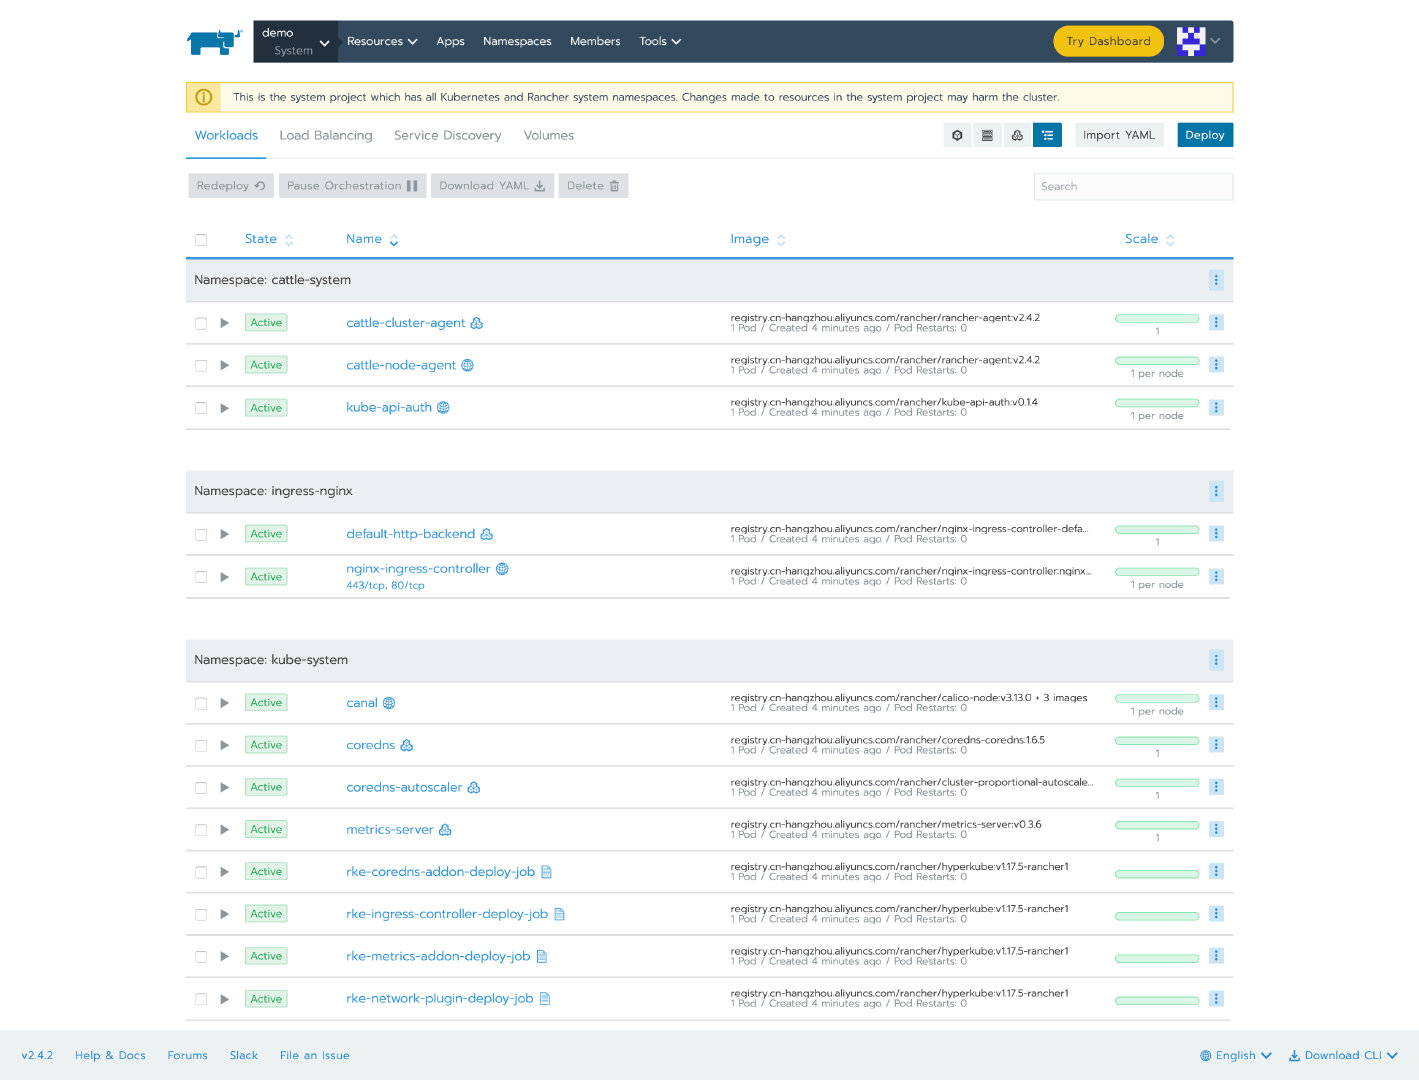This screenshot has width=1419, height=1080.
Task: Click the workload options icon beside cattle-cluster-agent
Action: click(1216, 322)
